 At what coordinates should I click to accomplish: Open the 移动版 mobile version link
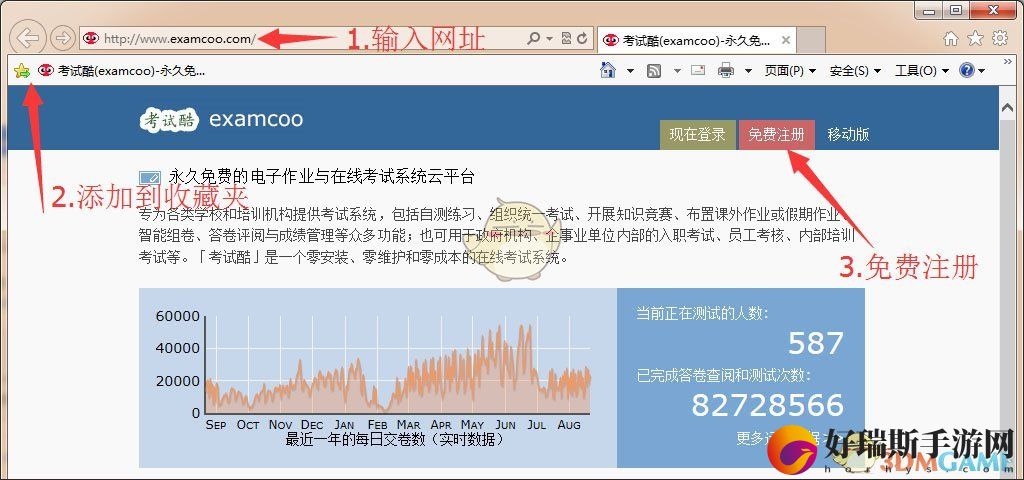[848, 135]
